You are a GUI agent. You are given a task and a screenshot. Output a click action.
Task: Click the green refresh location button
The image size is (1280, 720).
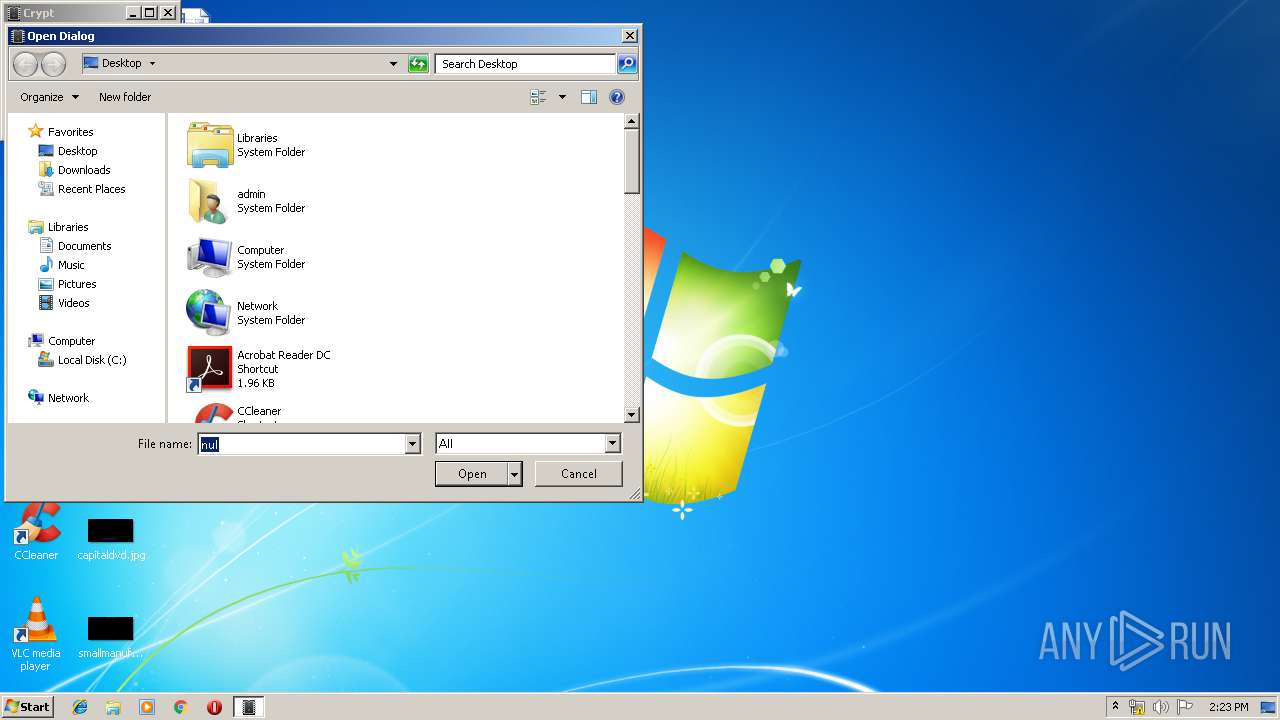[418, 64]
